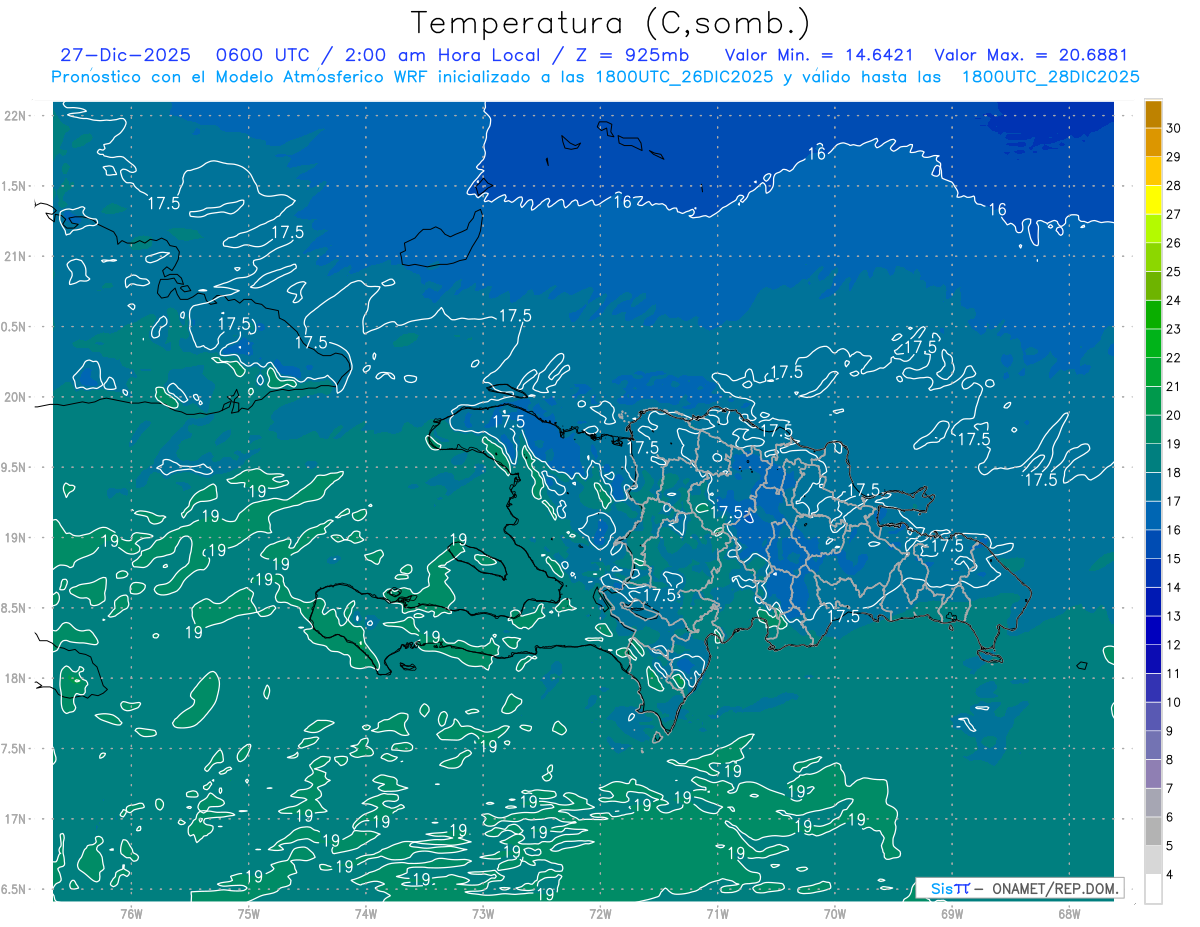Select "Valor Min. = 14.6421" text
This screenshot has height=927, width=1200.
pyautogui.click(x=818, y=56)
